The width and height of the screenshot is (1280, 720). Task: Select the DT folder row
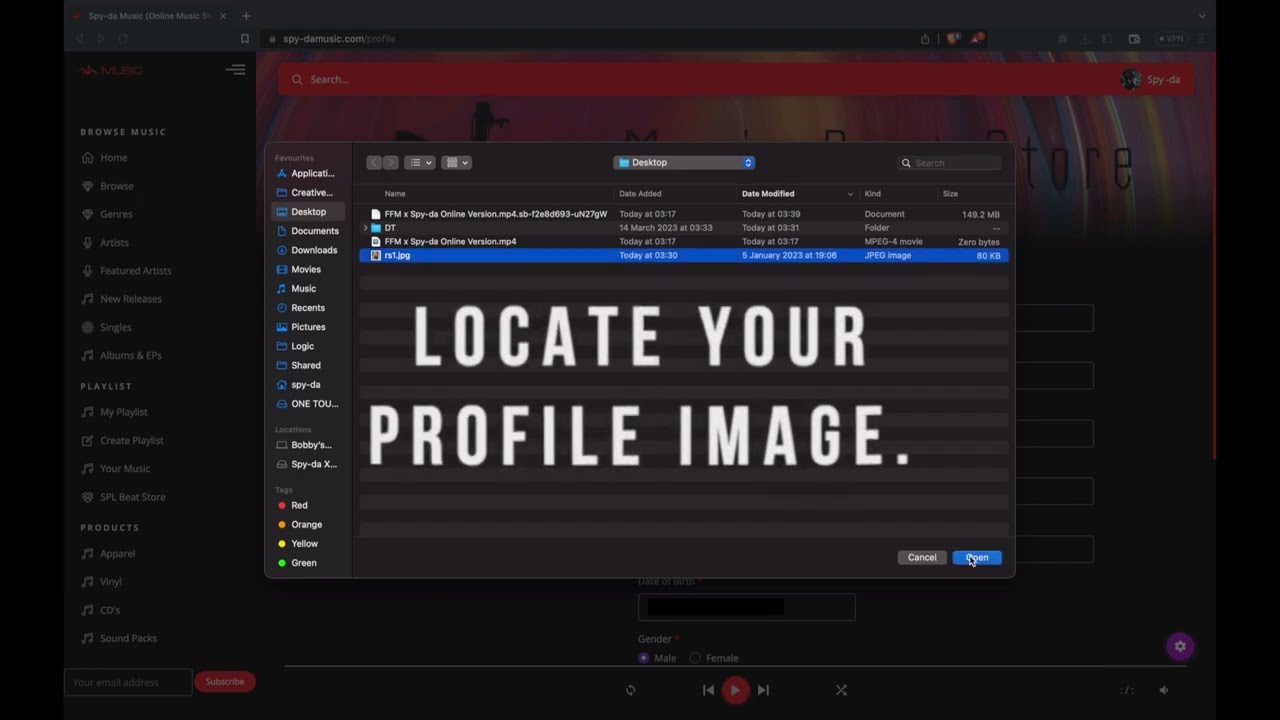(x=683, y=228)
